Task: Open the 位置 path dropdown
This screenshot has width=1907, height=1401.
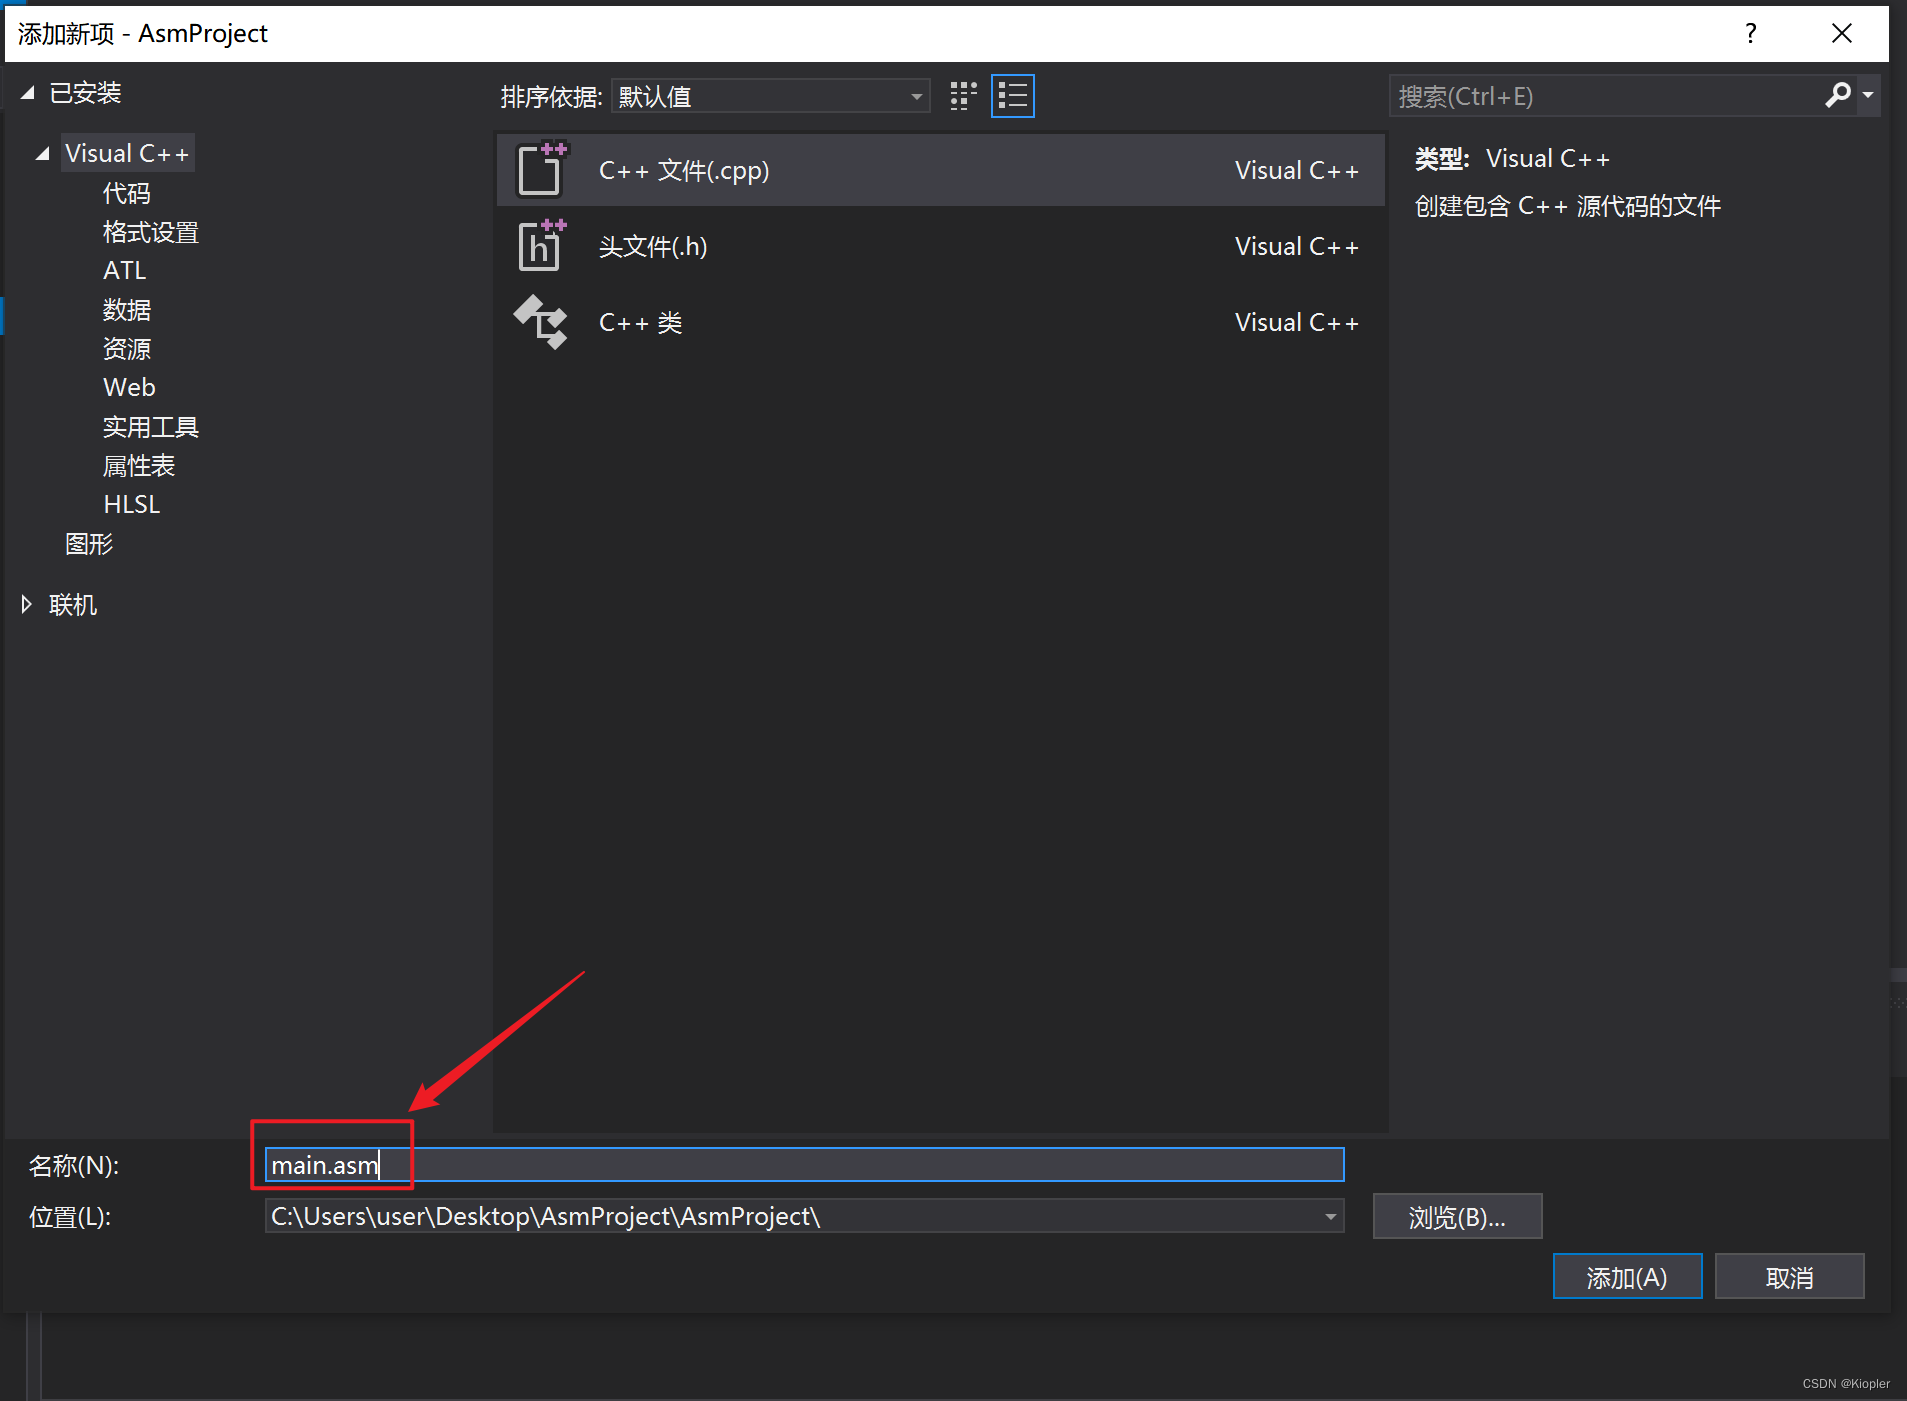Action: (1330, 1216)
